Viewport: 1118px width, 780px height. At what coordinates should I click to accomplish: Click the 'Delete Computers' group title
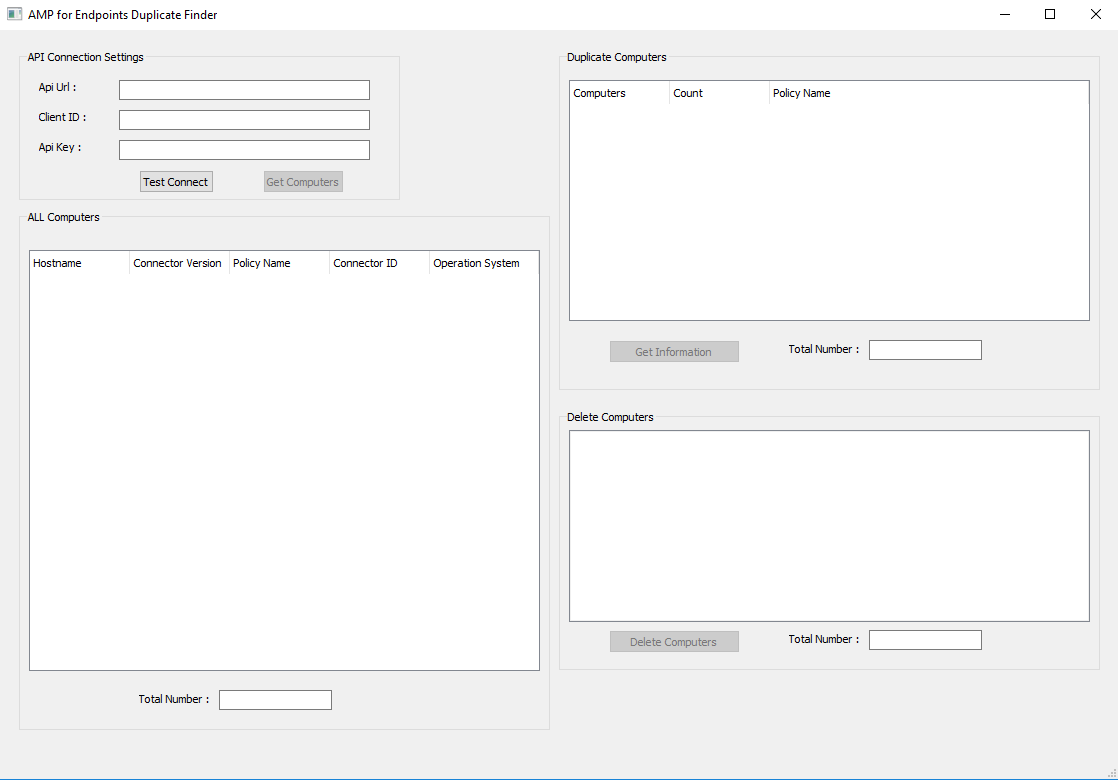tap(610, 417)
